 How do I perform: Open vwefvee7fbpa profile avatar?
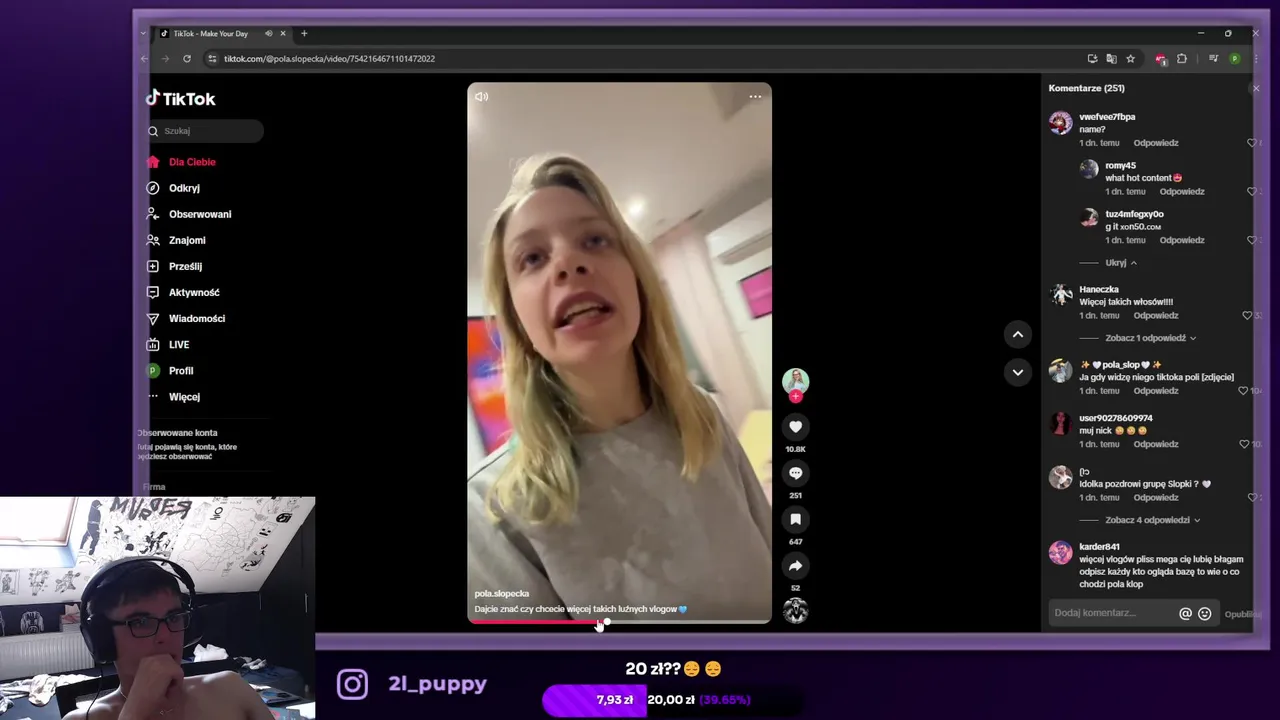tap(1060, 123)
